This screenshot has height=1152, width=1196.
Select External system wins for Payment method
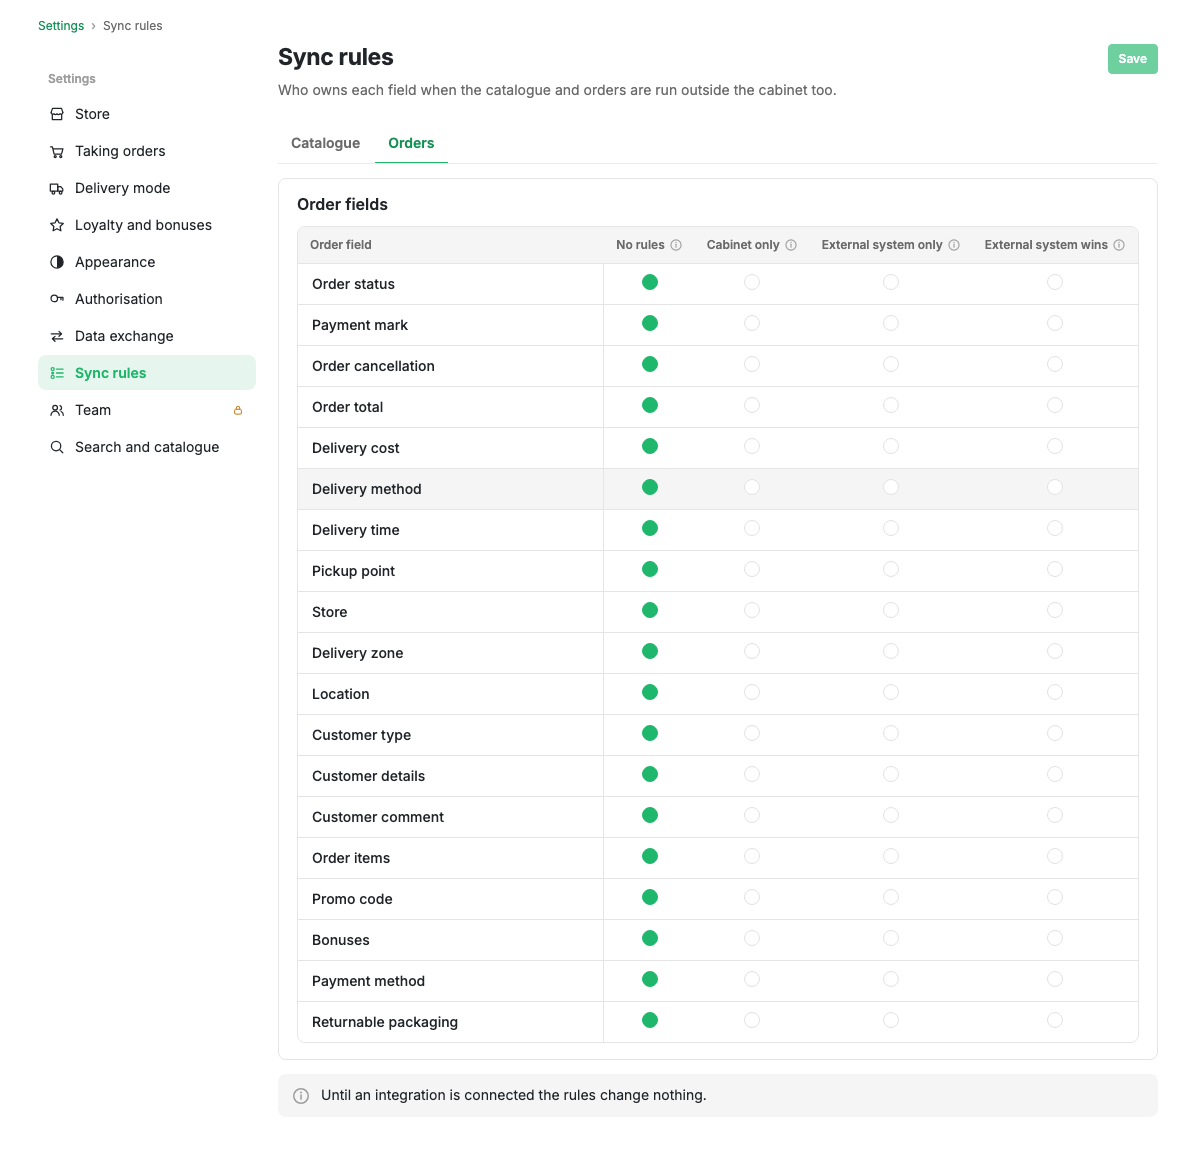pos(1055,980)
